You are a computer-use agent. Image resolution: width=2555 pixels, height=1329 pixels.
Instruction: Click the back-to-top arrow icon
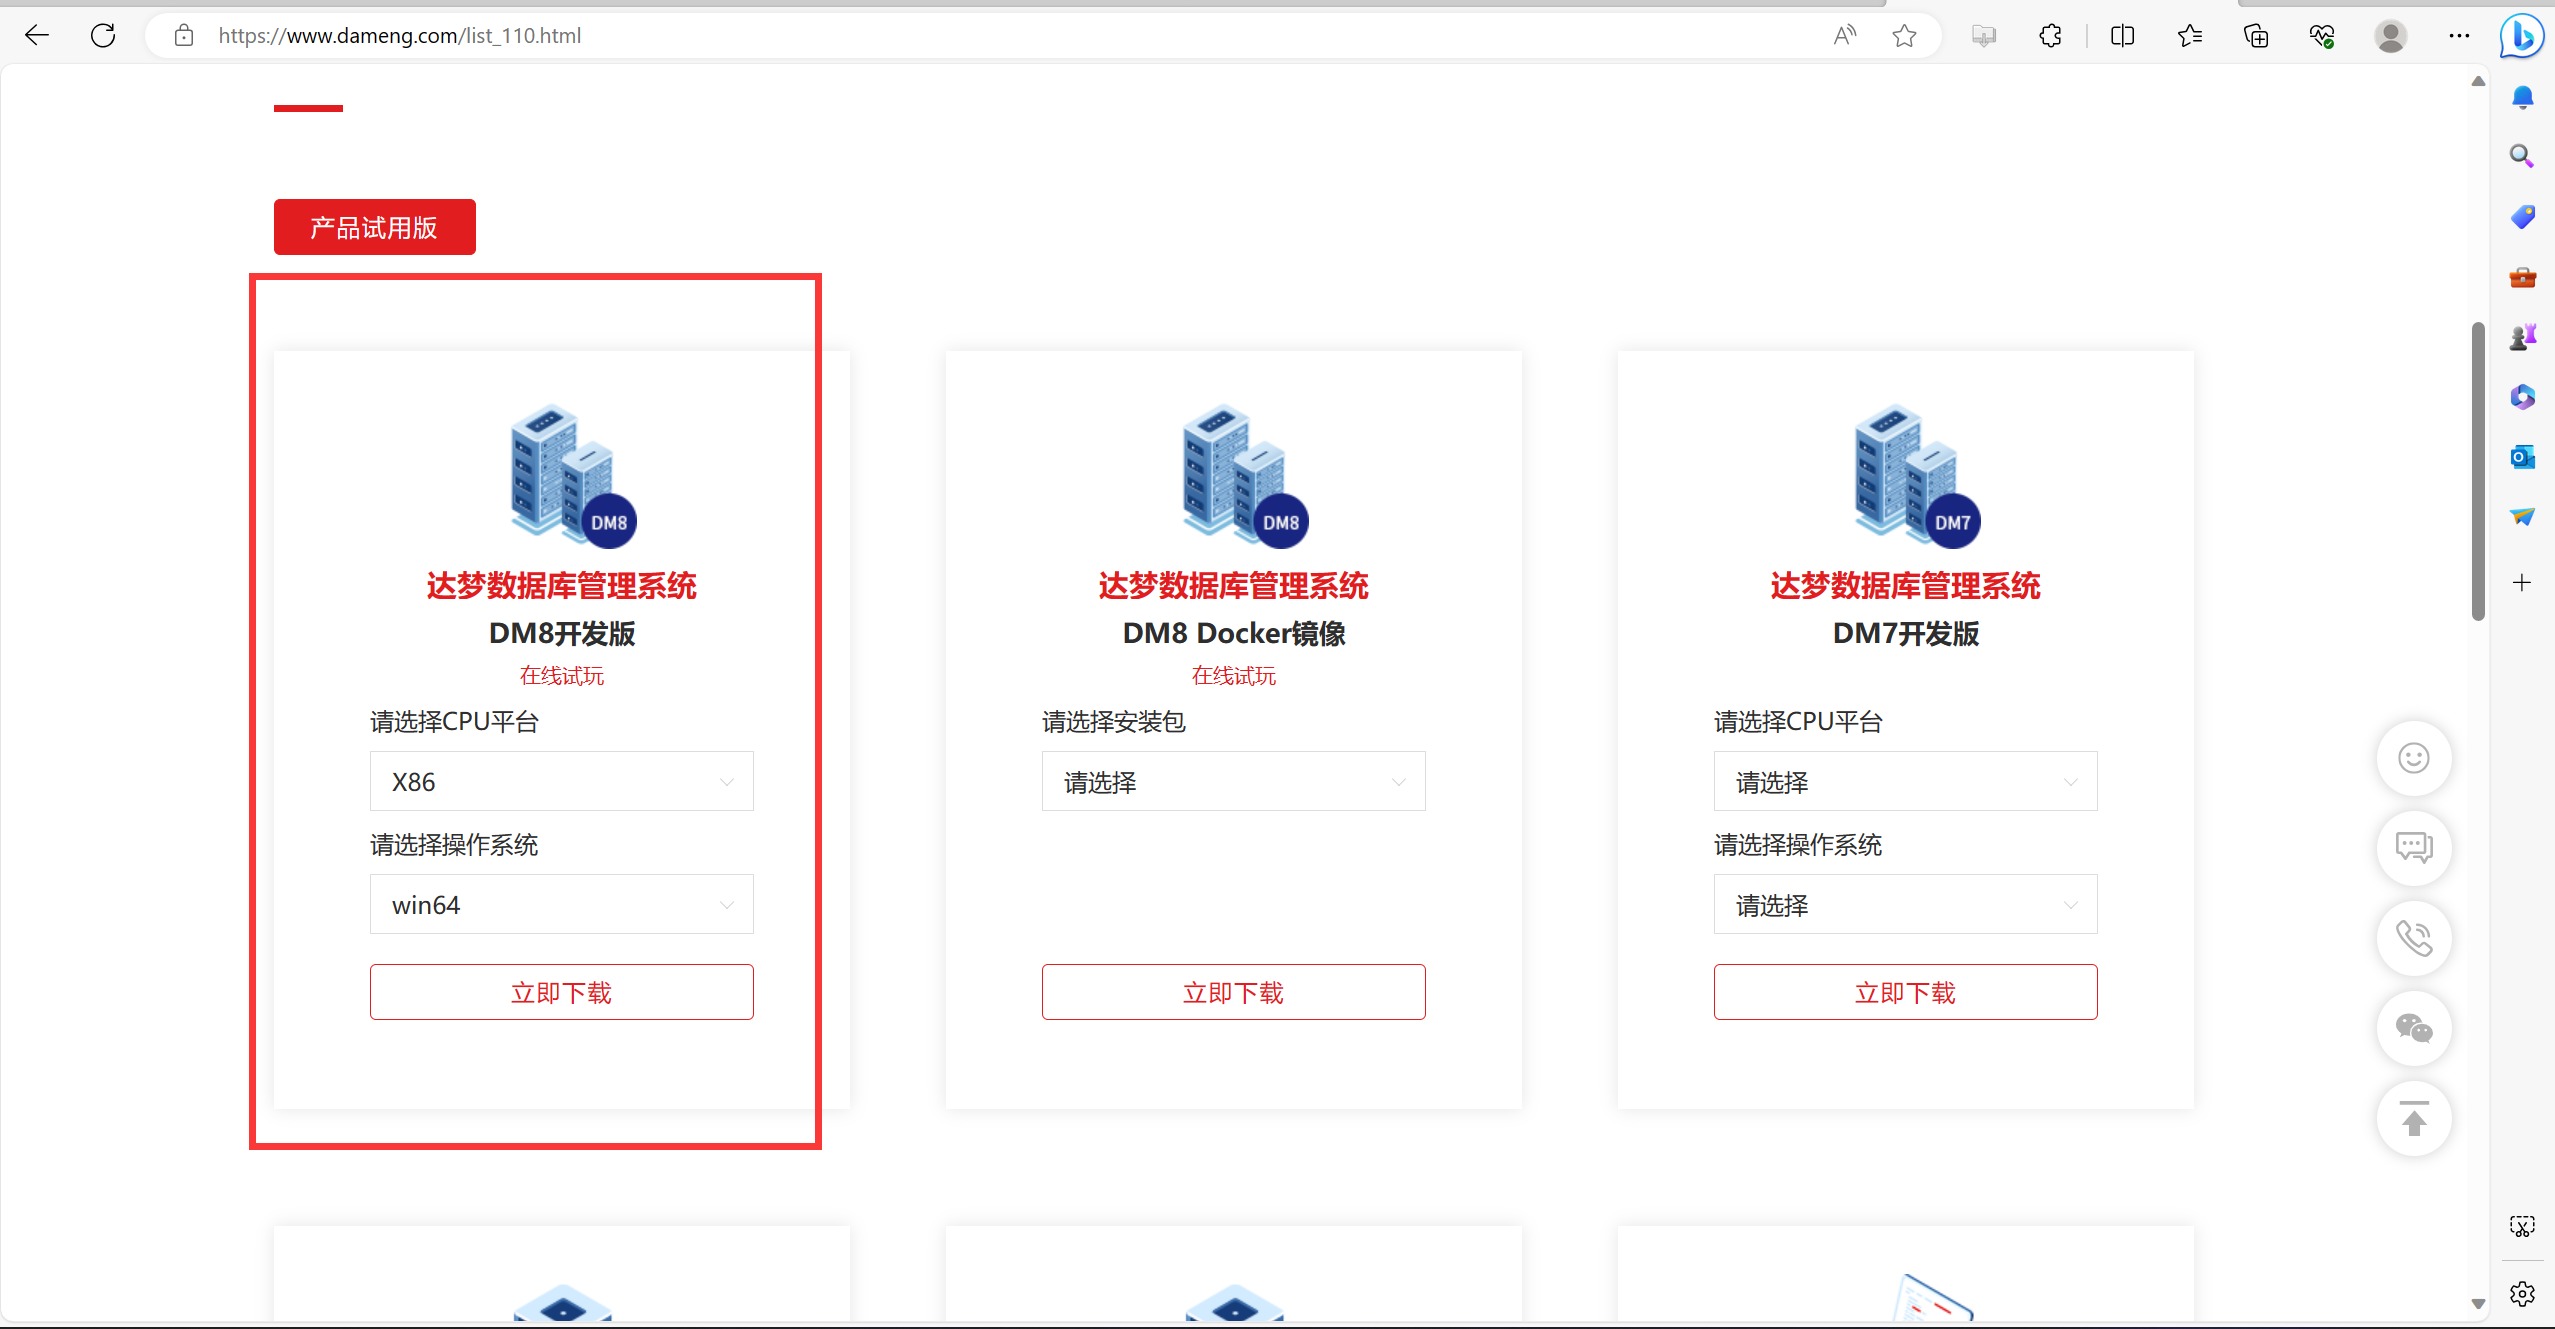[2413, 1119]
